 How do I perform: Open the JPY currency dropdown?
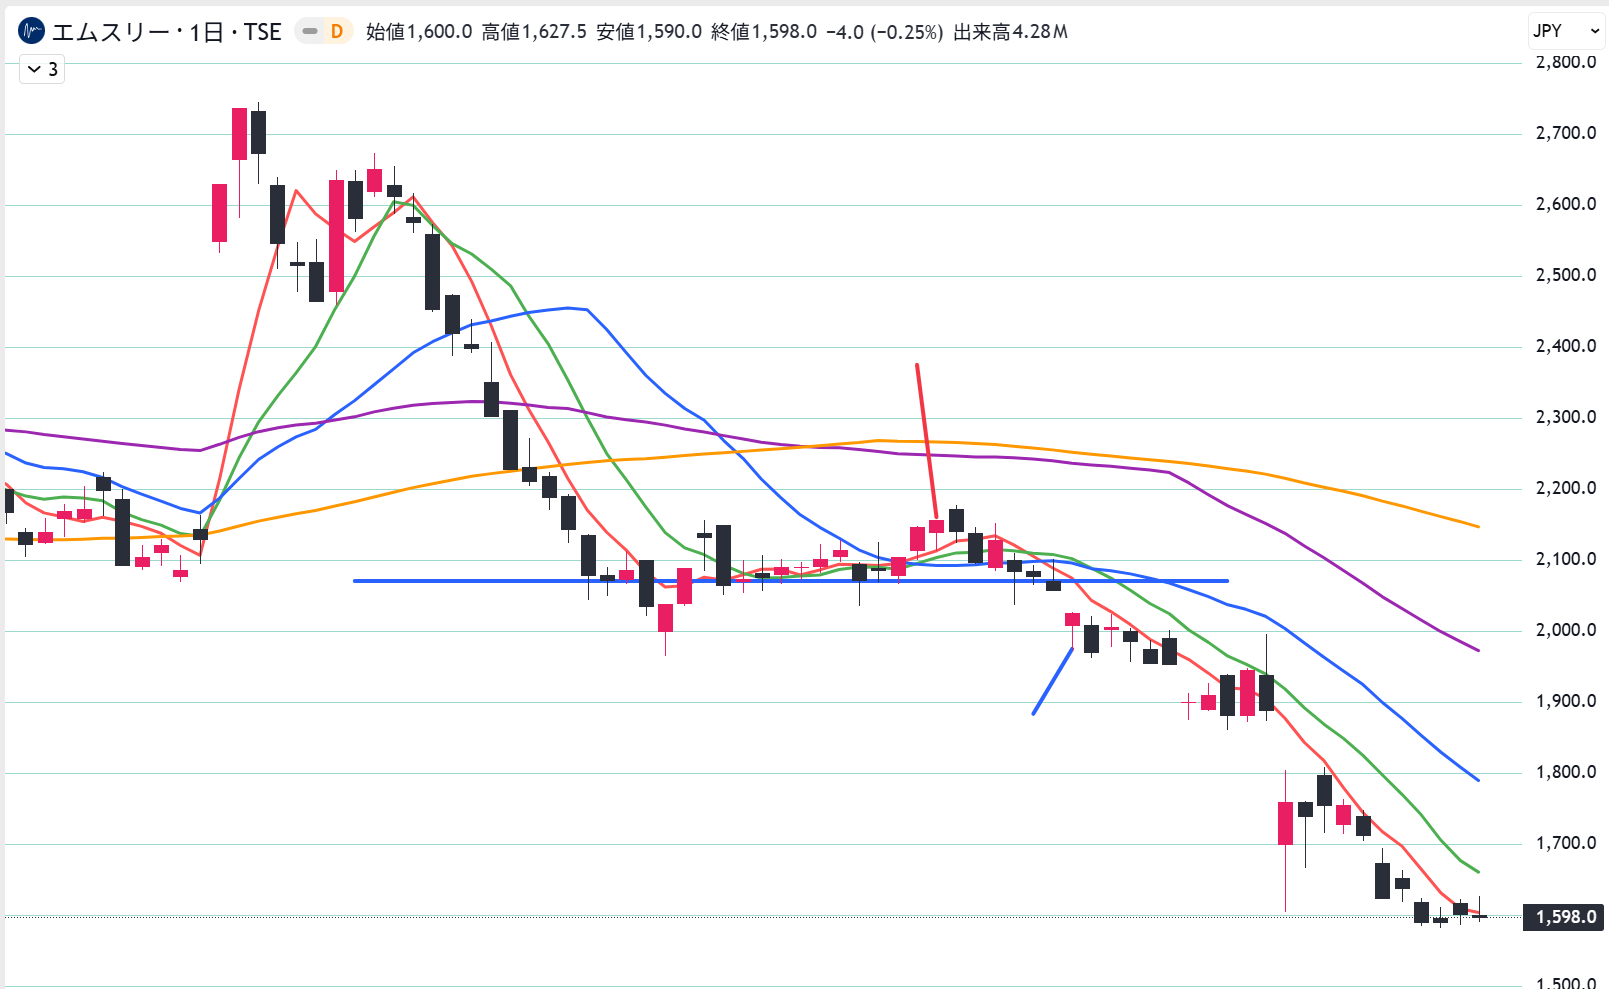point(1566,31)
